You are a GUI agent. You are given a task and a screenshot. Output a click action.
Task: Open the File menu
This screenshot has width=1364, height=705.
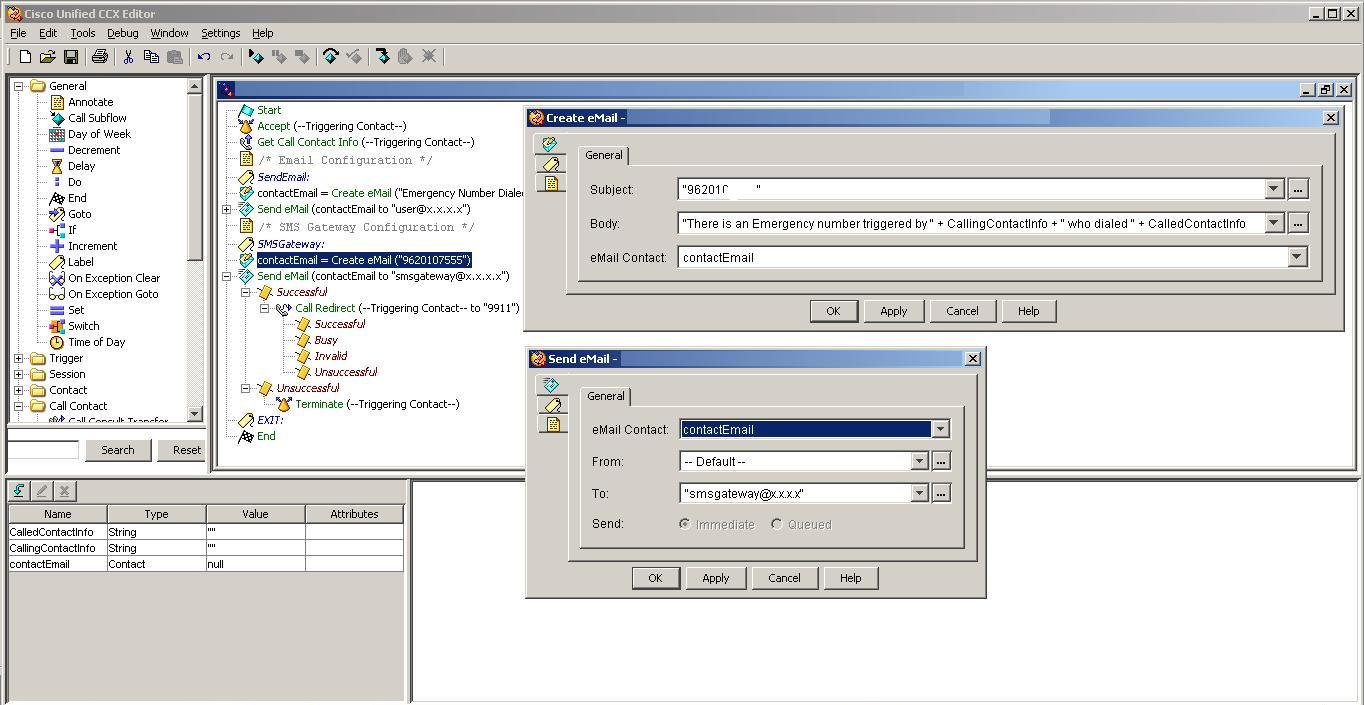click(18, 33)
